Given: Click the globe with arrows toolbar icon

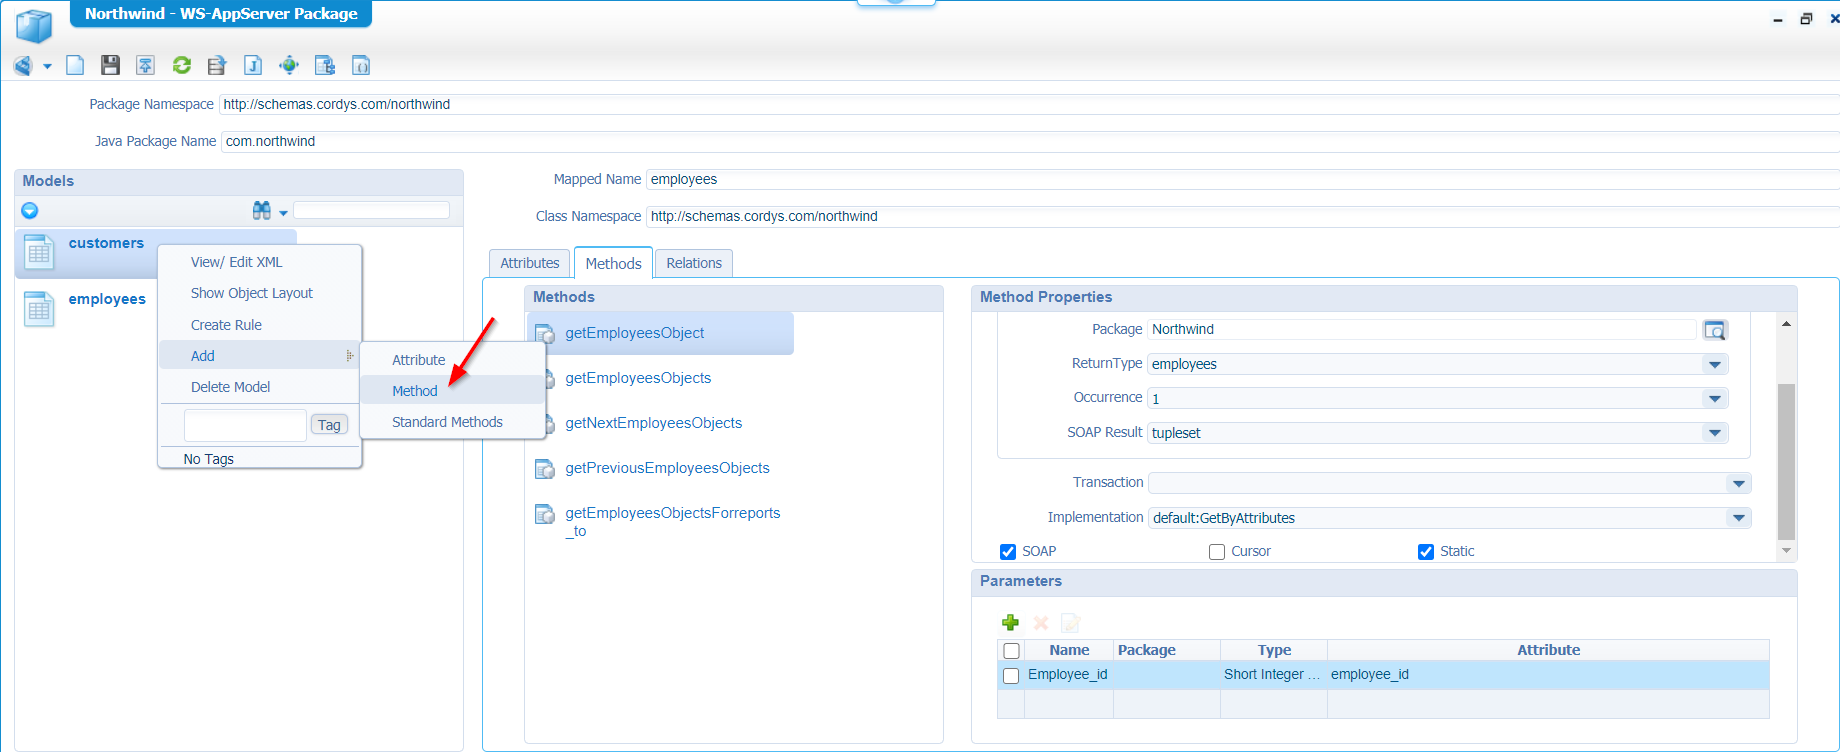Looking at the screenshot, I should tap(289, 65).
